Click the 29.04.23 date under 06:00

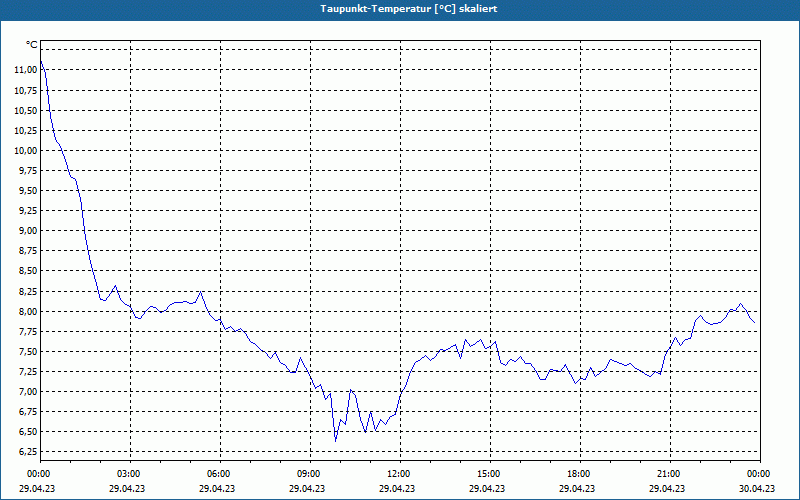point(217,488)
